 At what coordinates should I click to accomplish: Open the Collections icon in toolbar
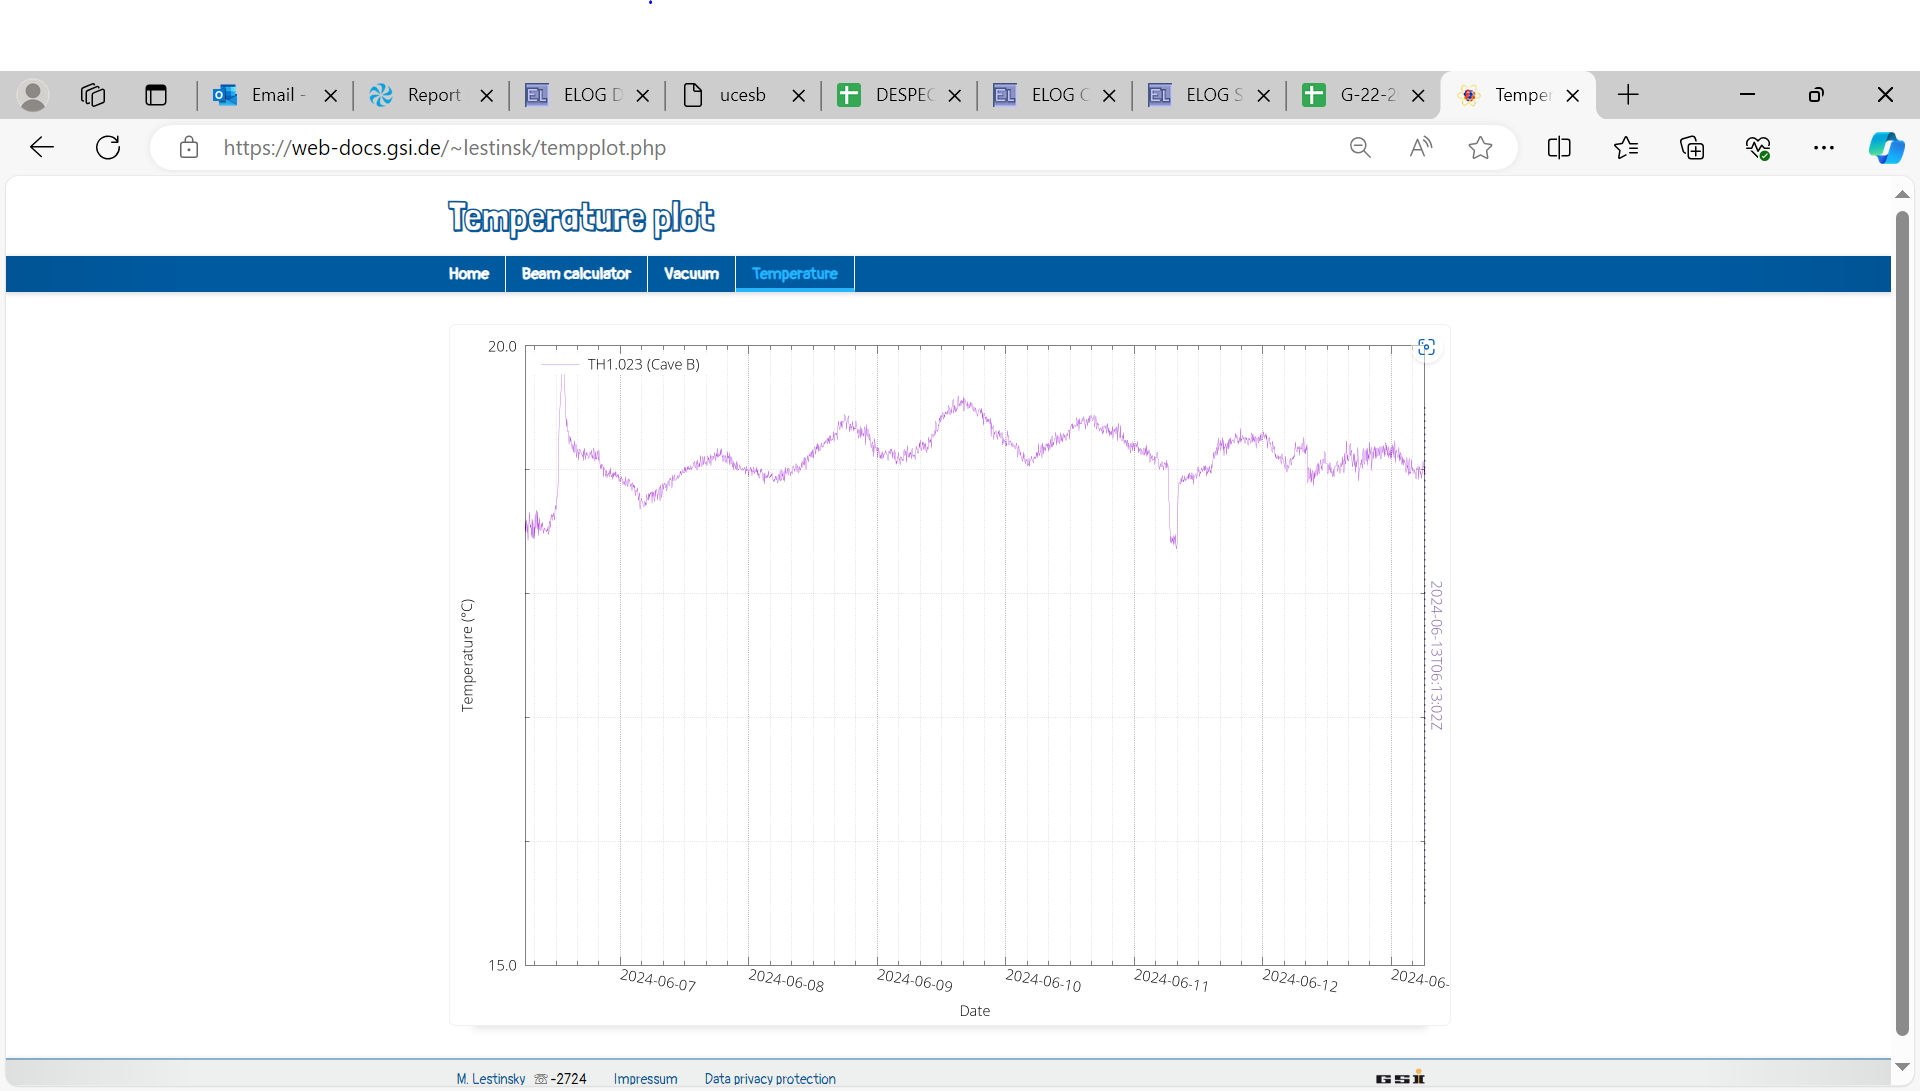coord(1692,148)
